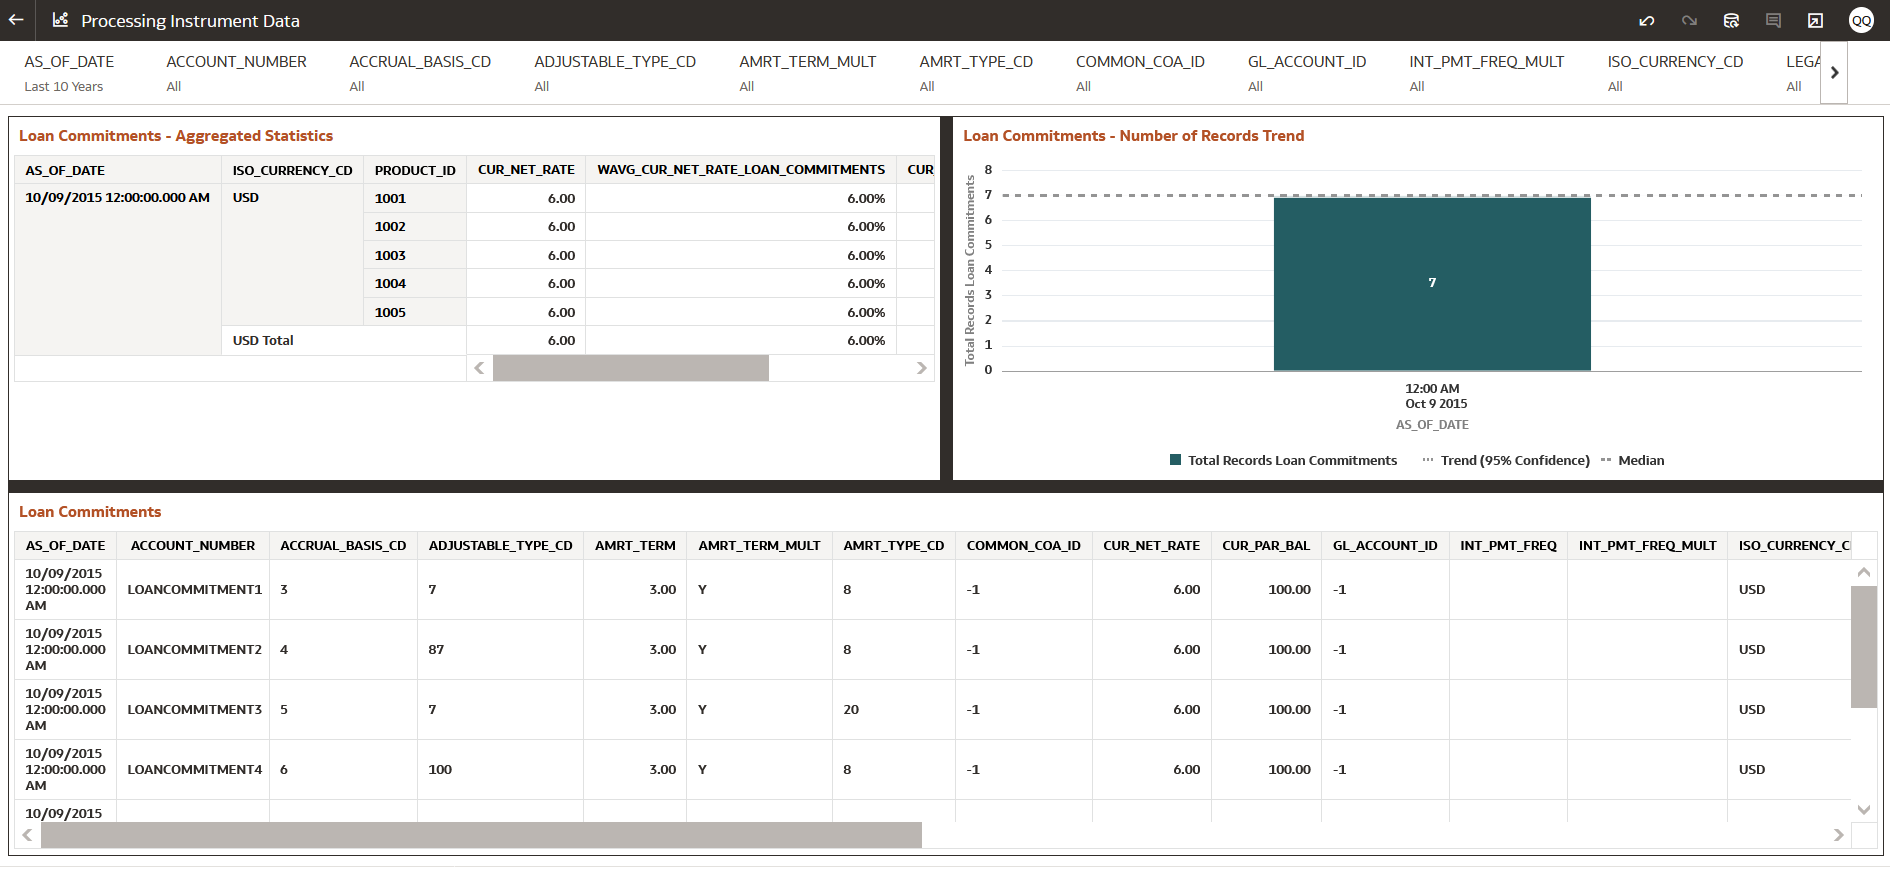Screen dimensions: 1890x873
Task: Select the USD currency cell in Aggregated Statistics
Action: pos(292,255)
